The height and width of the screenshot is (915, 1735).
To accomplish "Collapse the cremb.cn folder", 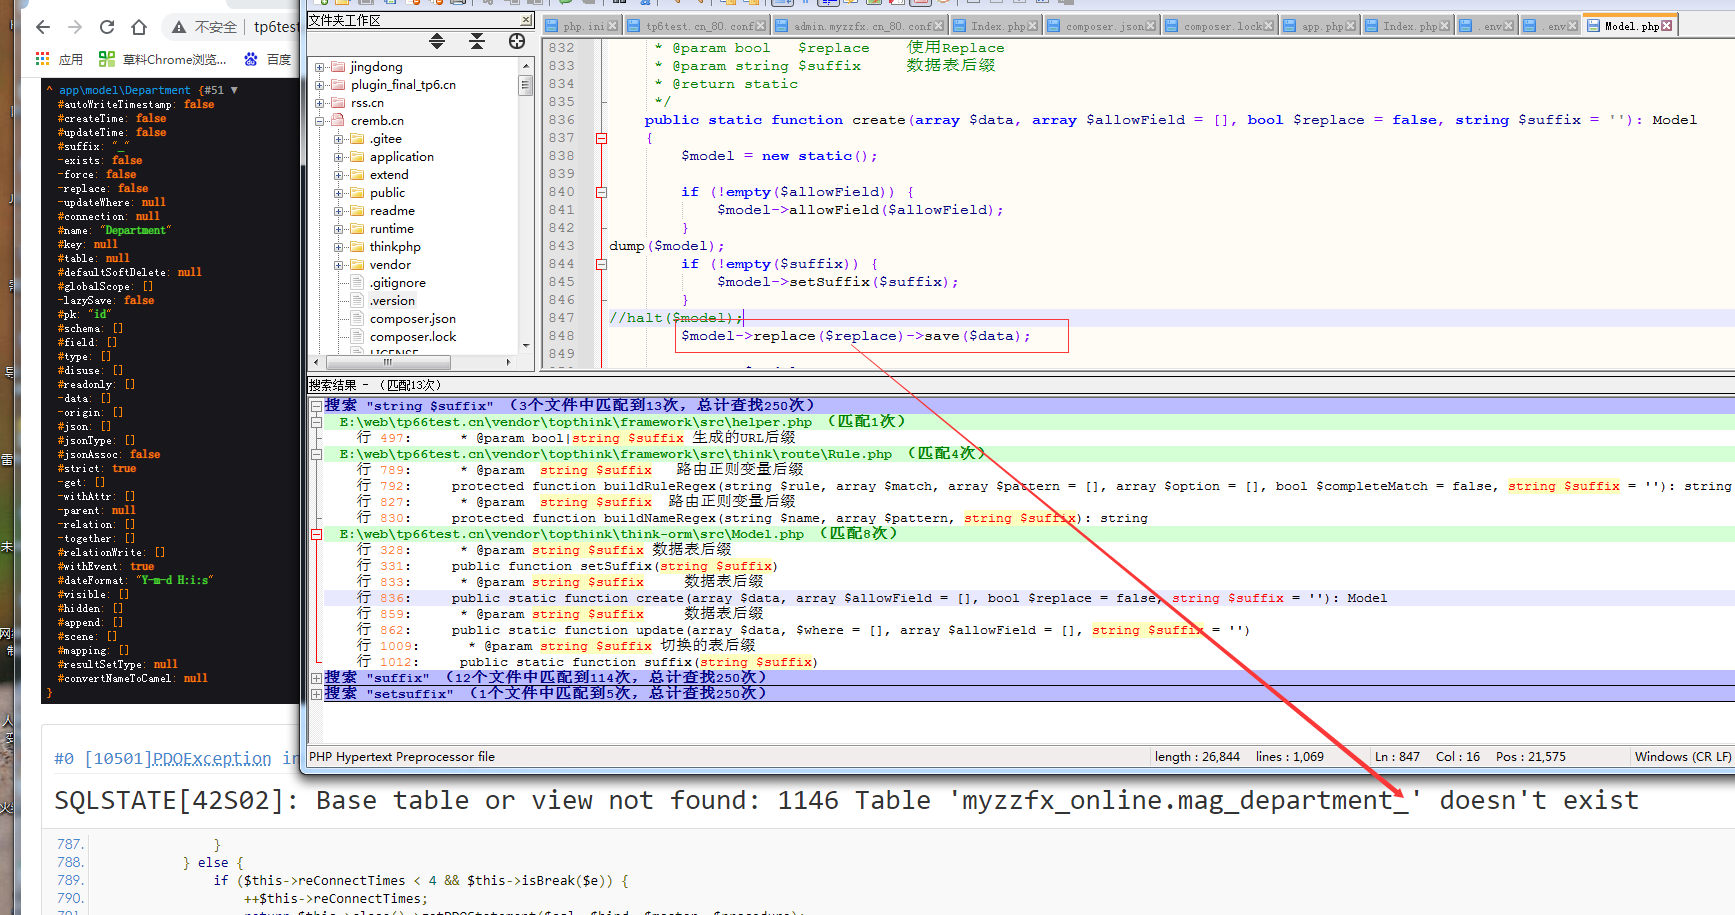I will coord(320,121).
